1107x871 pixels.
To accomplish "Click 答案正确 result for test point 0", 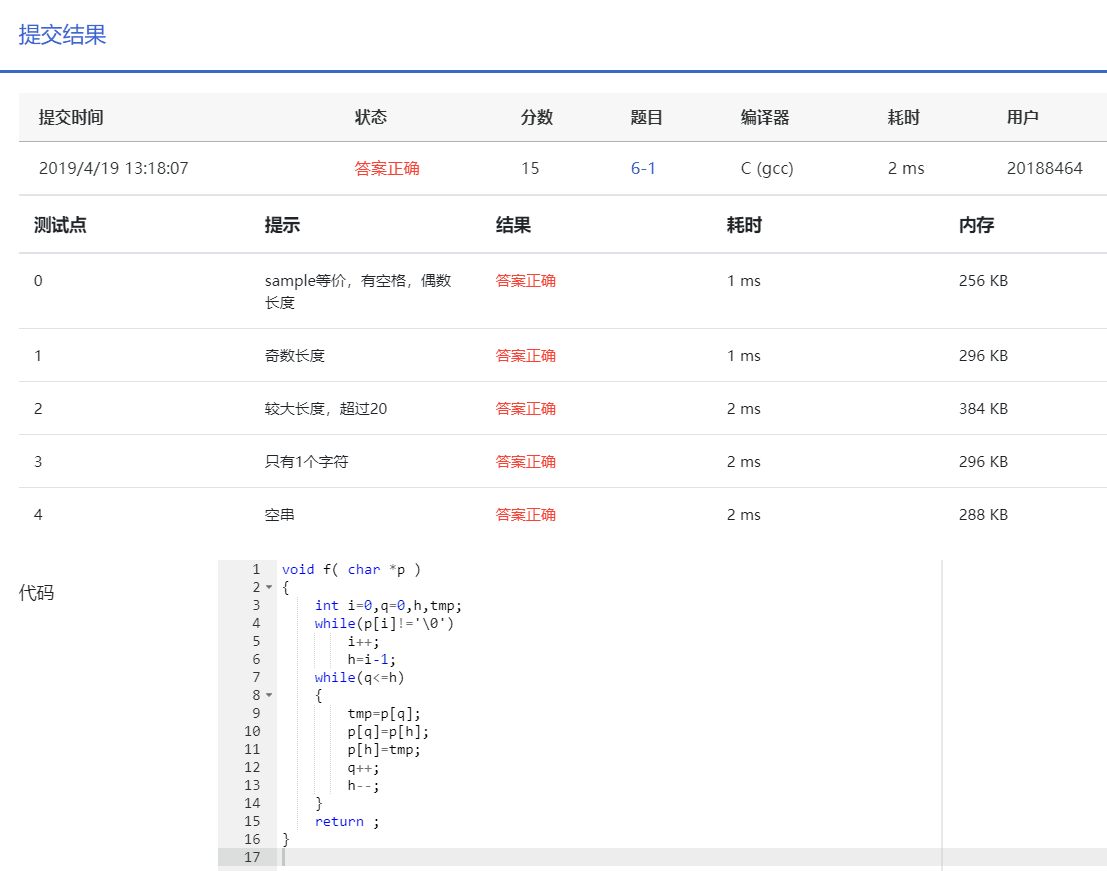I will (525, 281).
